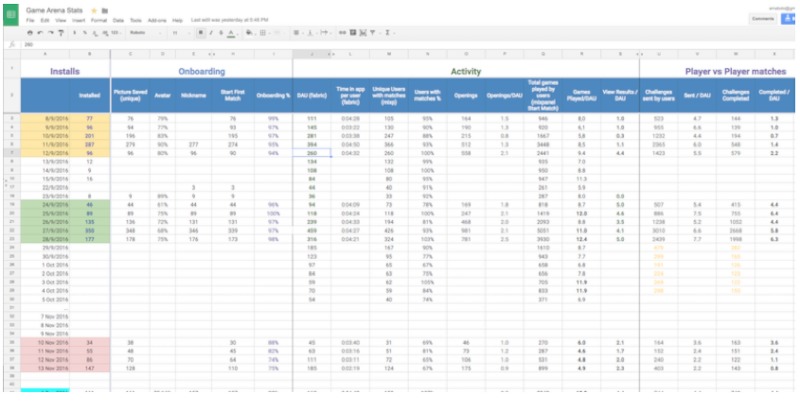Activate the paint format tool

(61, 33)
